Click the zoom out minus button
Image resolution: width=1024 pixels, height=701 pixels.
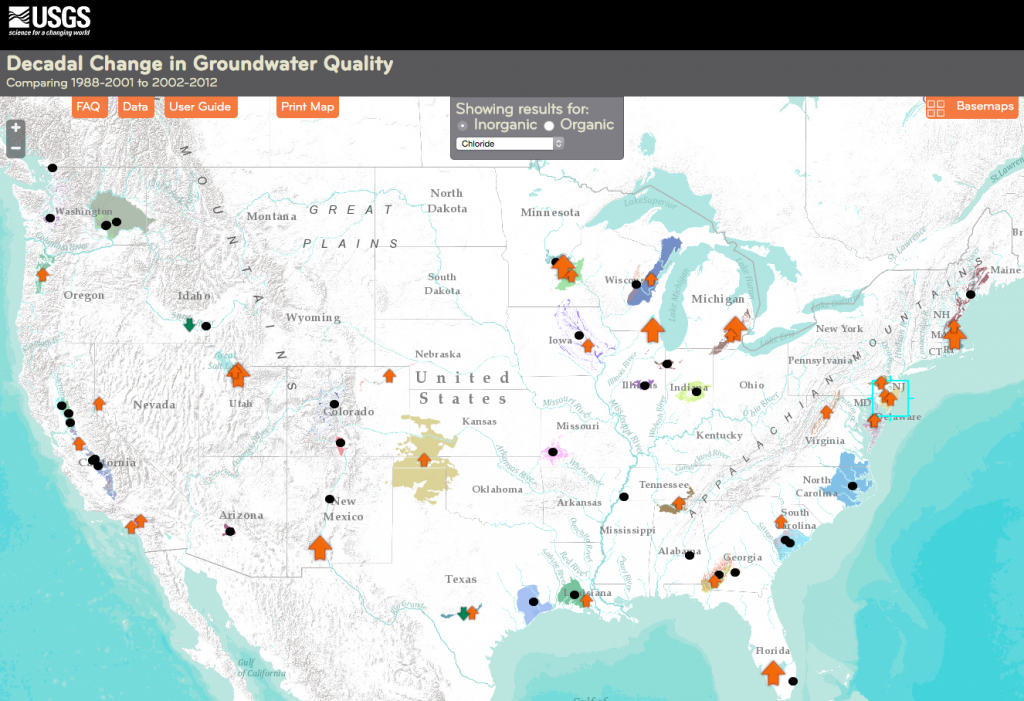(15, 148)
